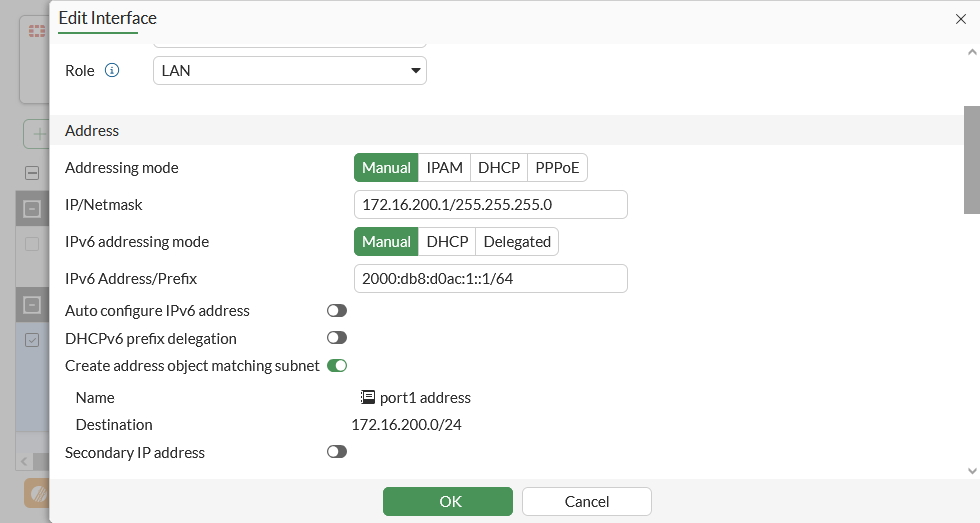Close the Edit Interface dialog
The height and width of the screenshot is (523, 980).
click(x=961, y=19)
